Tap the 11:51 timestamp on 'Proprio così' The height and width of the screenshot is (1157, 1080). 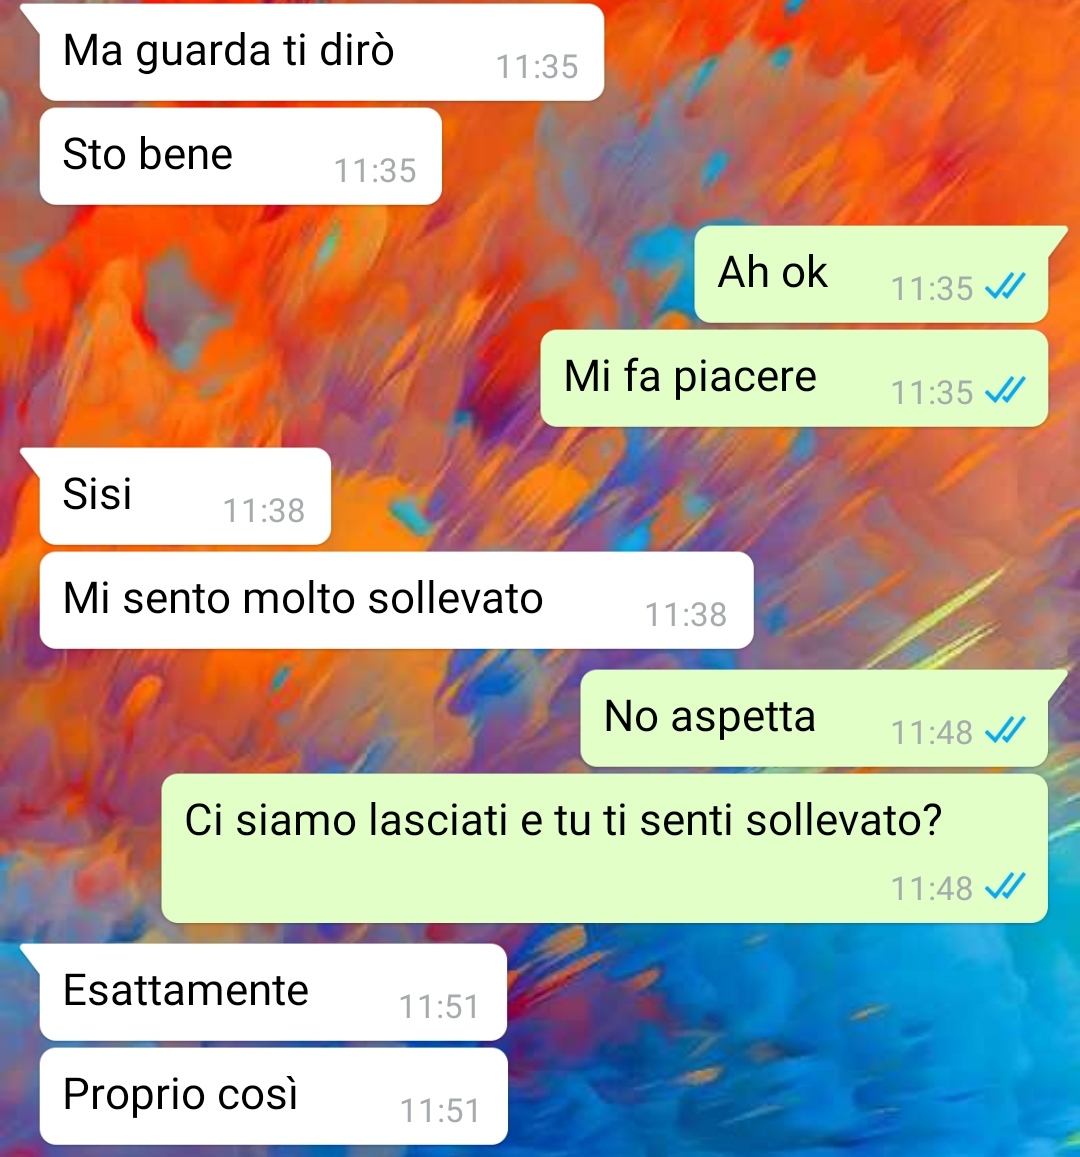click(x=440, y=1111)
